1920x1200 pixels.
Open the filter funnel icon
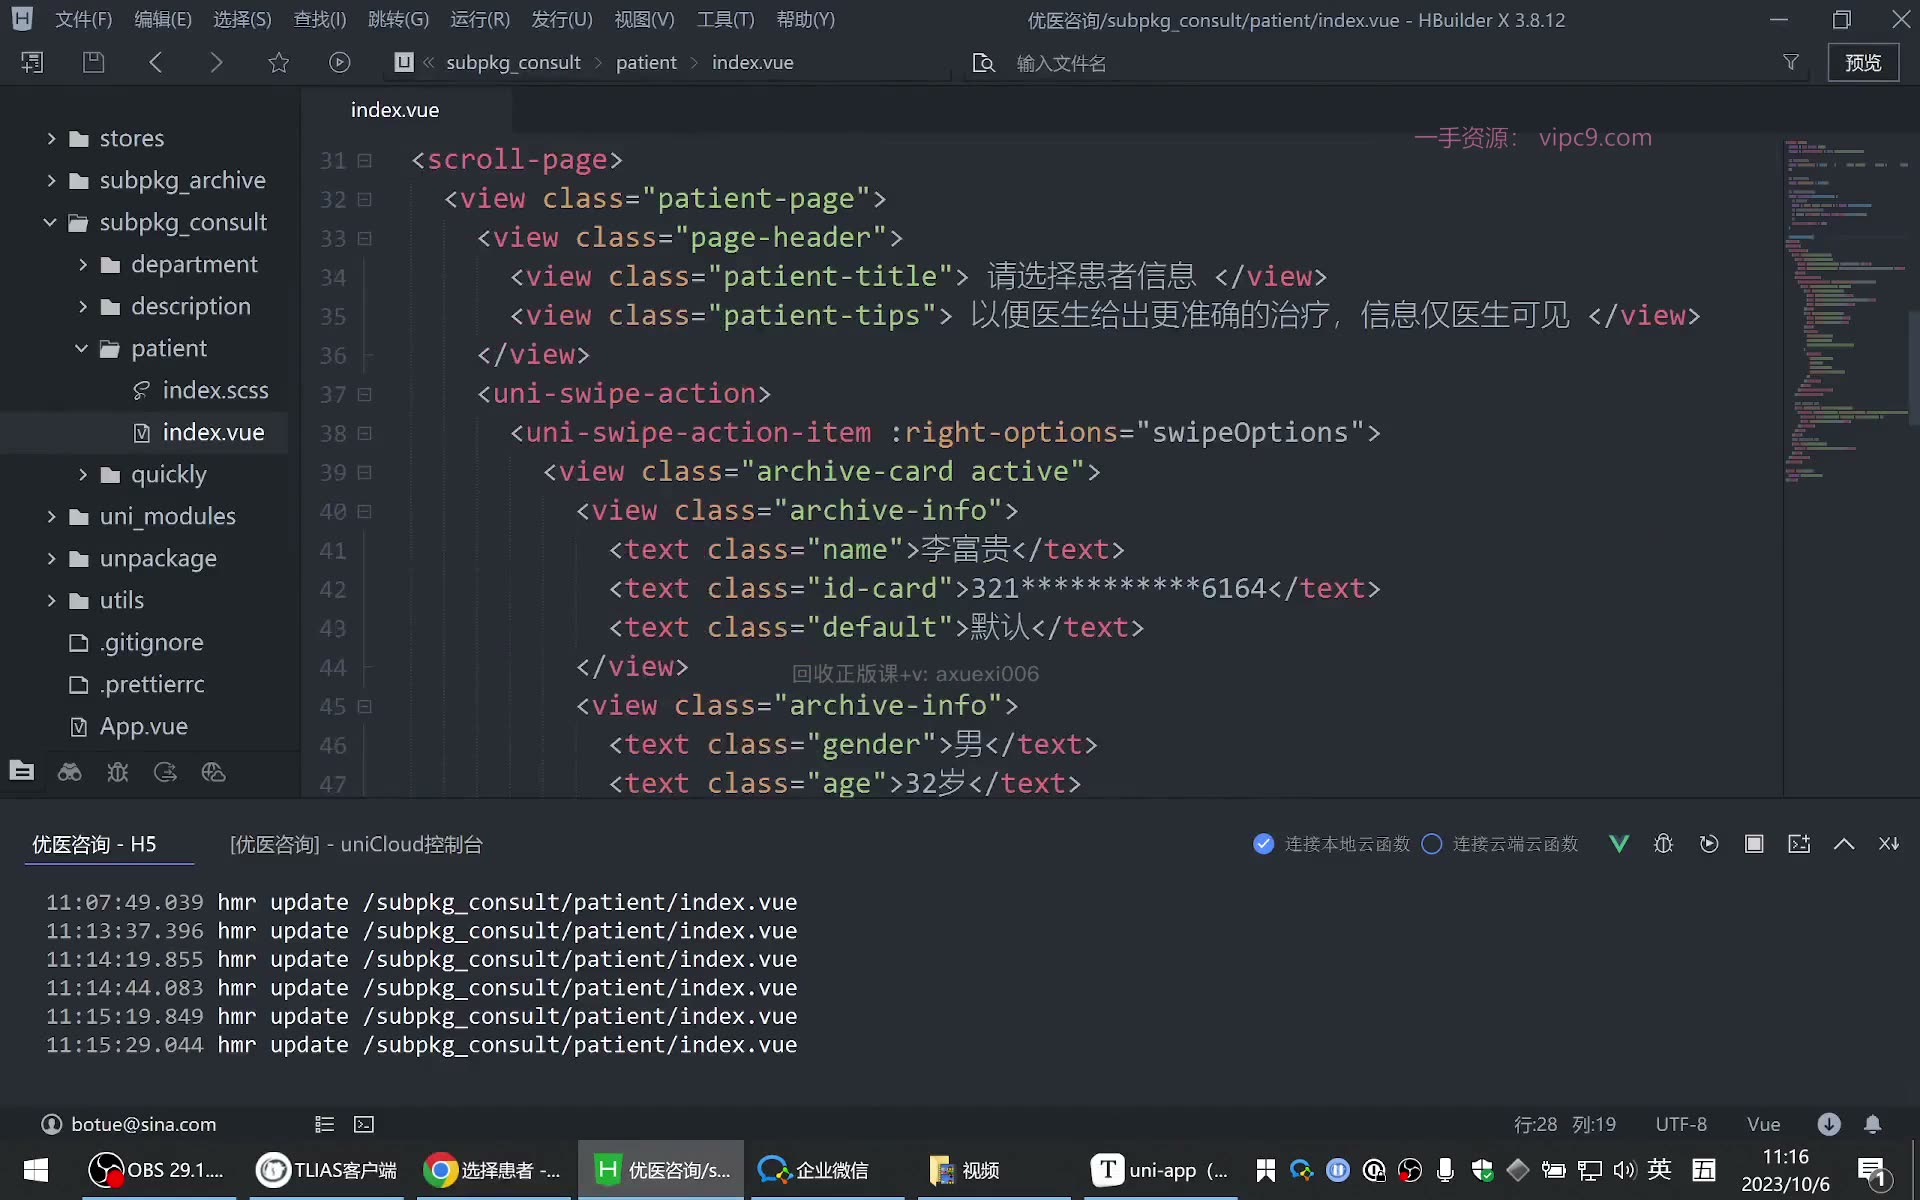coord(1791,62)
